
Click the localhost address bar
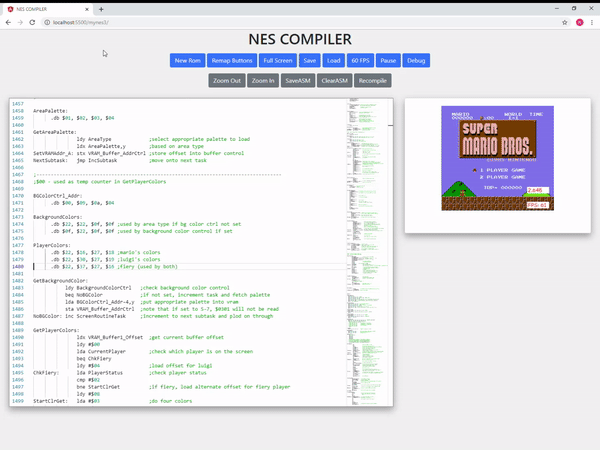[x=298, y=22]
